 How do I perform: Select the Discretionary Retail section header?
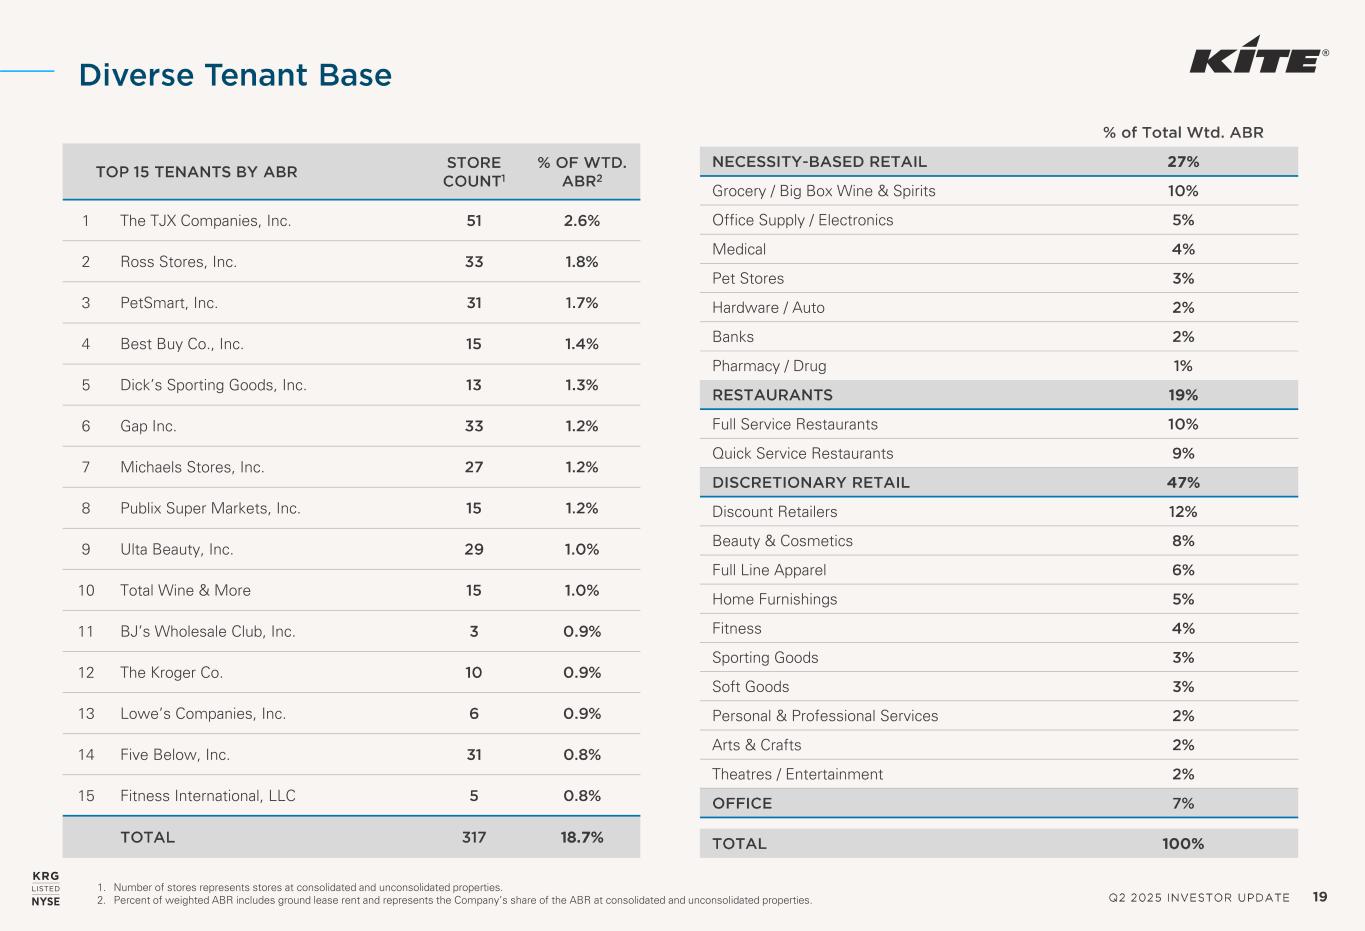810,483
